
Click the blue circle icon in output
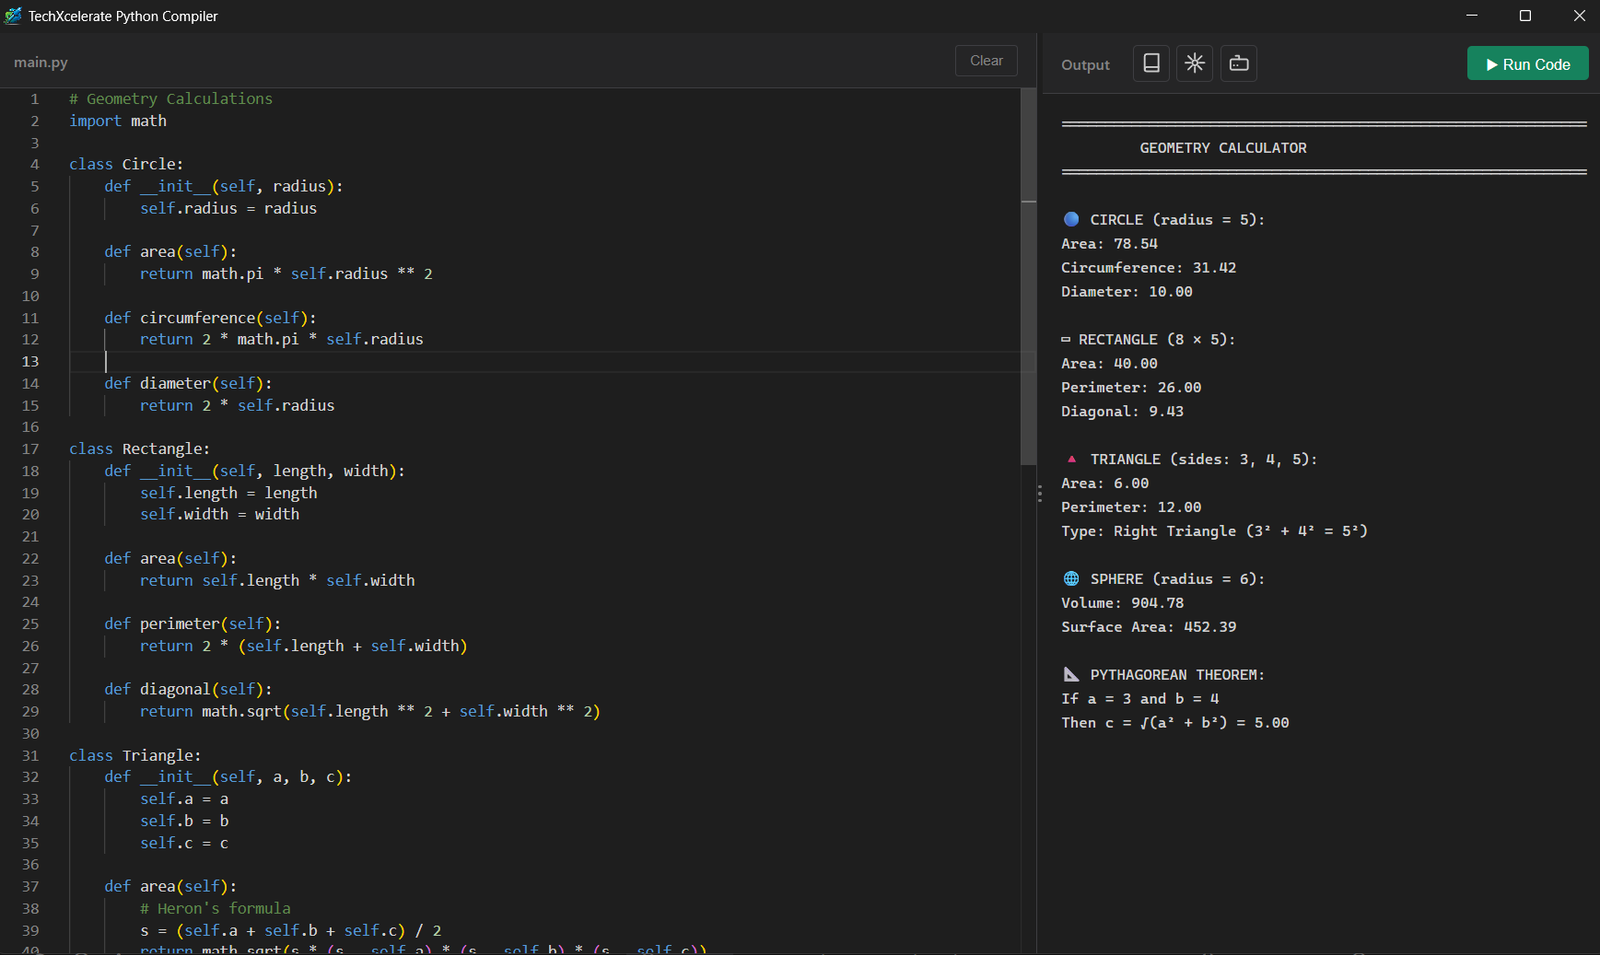click(x=1071, y=219)
